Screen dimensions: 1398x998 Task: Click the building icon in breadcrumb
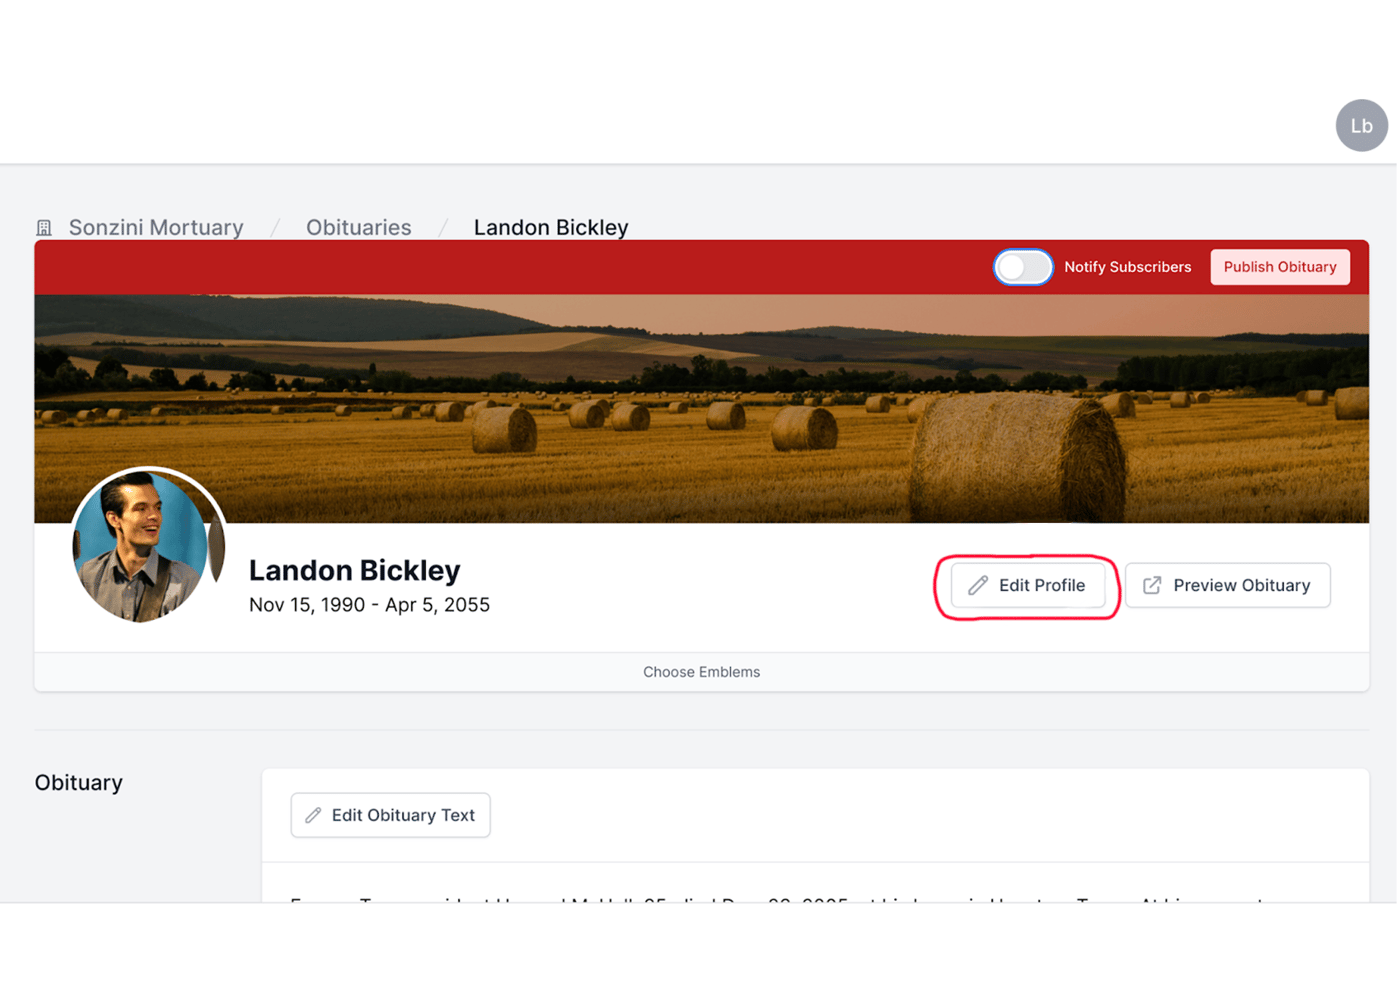click(x=44, y=228)
